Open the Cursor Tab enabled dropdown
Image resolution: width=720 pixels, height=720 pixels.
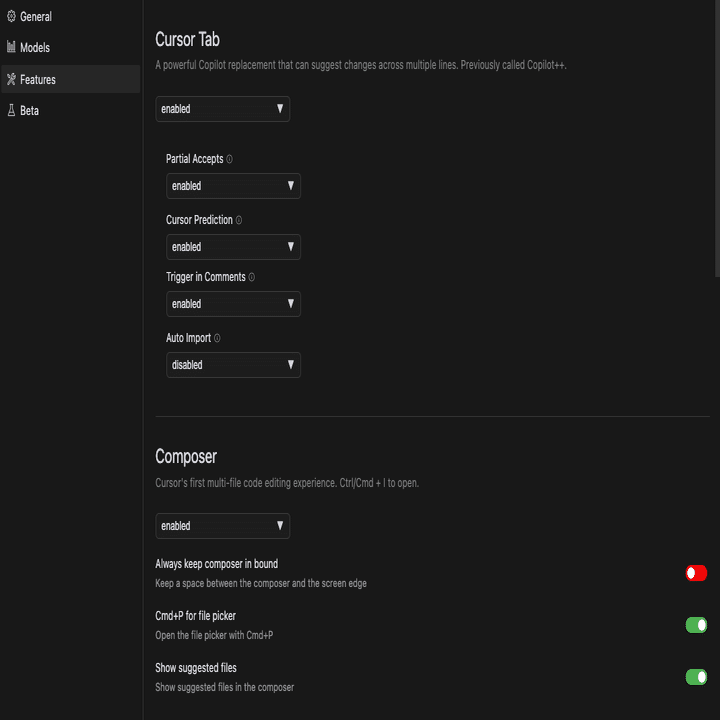pyautogui.click(x=223, y=109)
